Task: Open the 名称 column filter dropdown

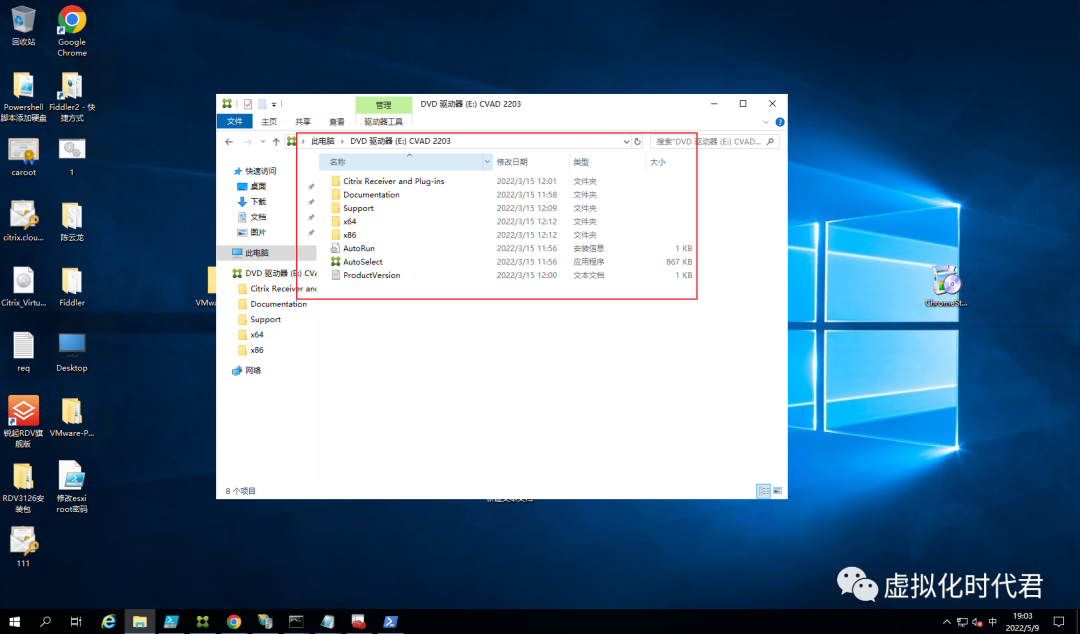Action: point(487,162)
